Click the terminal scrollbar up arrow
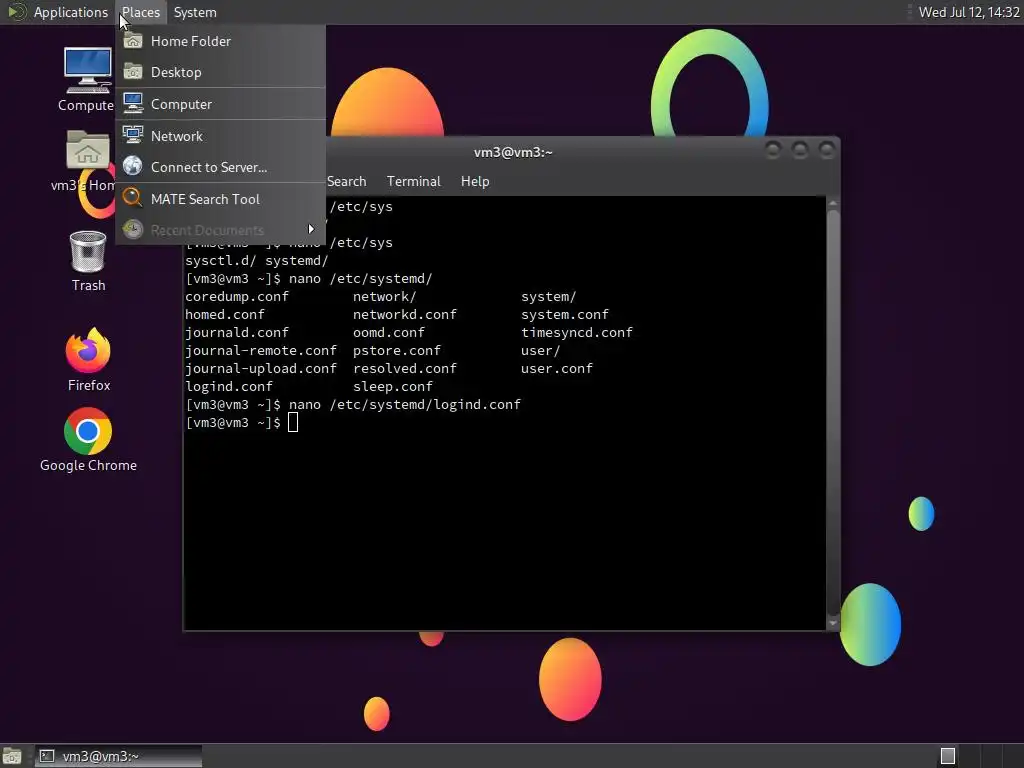Image resolution: width=1024 pixels, height=768 pixels. tap(833, 204)
